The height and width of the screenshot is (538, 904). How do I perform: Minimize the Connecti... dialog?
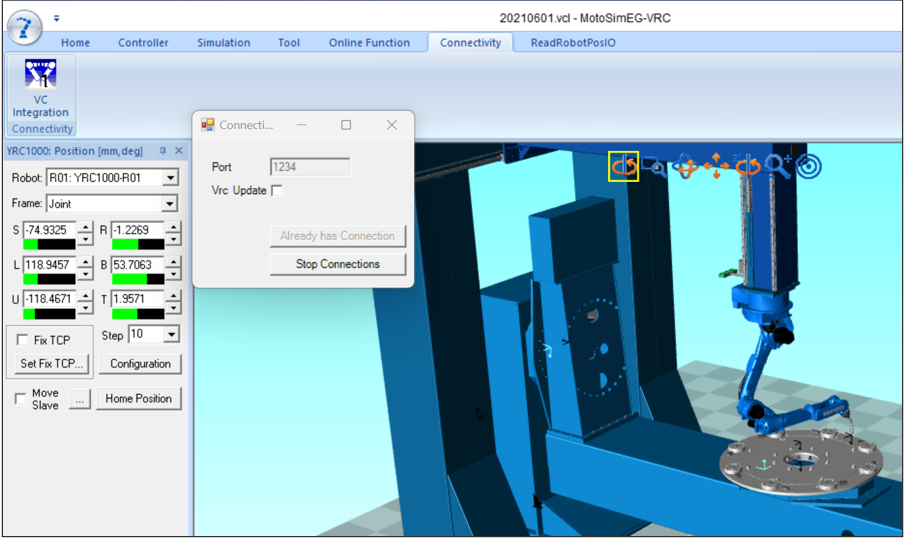[302, 125]
